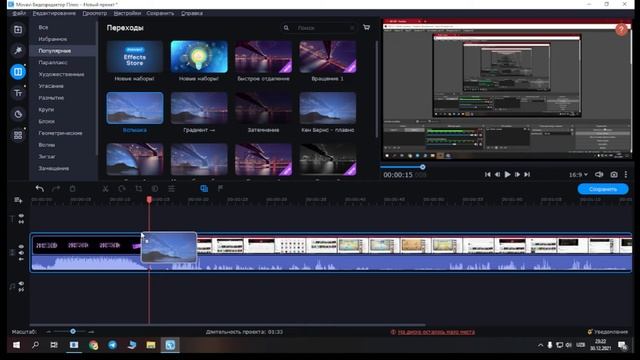Crop the selected clip
Image resolution: width=640 pixels, height=360 pixels.
click(x=138, y=189)
